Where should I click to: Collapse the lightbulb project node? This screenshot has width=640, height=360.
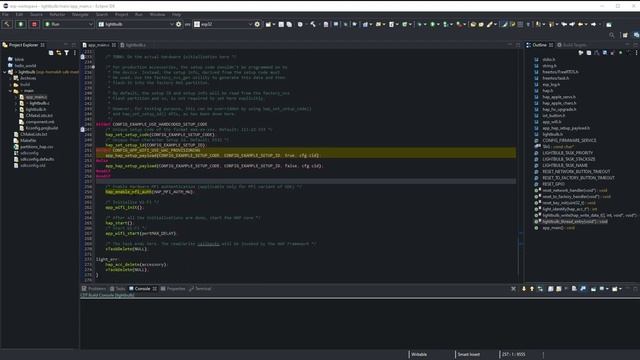(5, 72)
